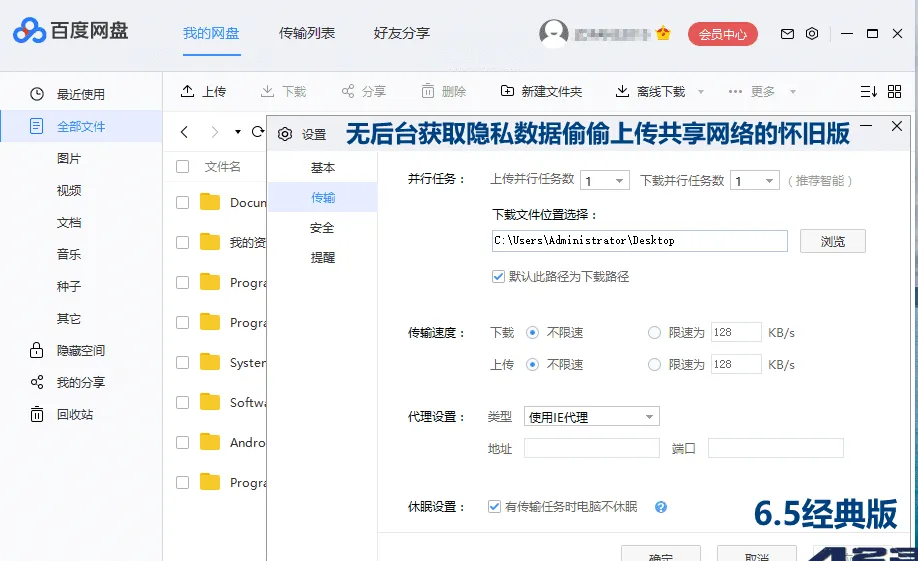Open the user avatar profile
918x561 pixels.
click(553, 33)
